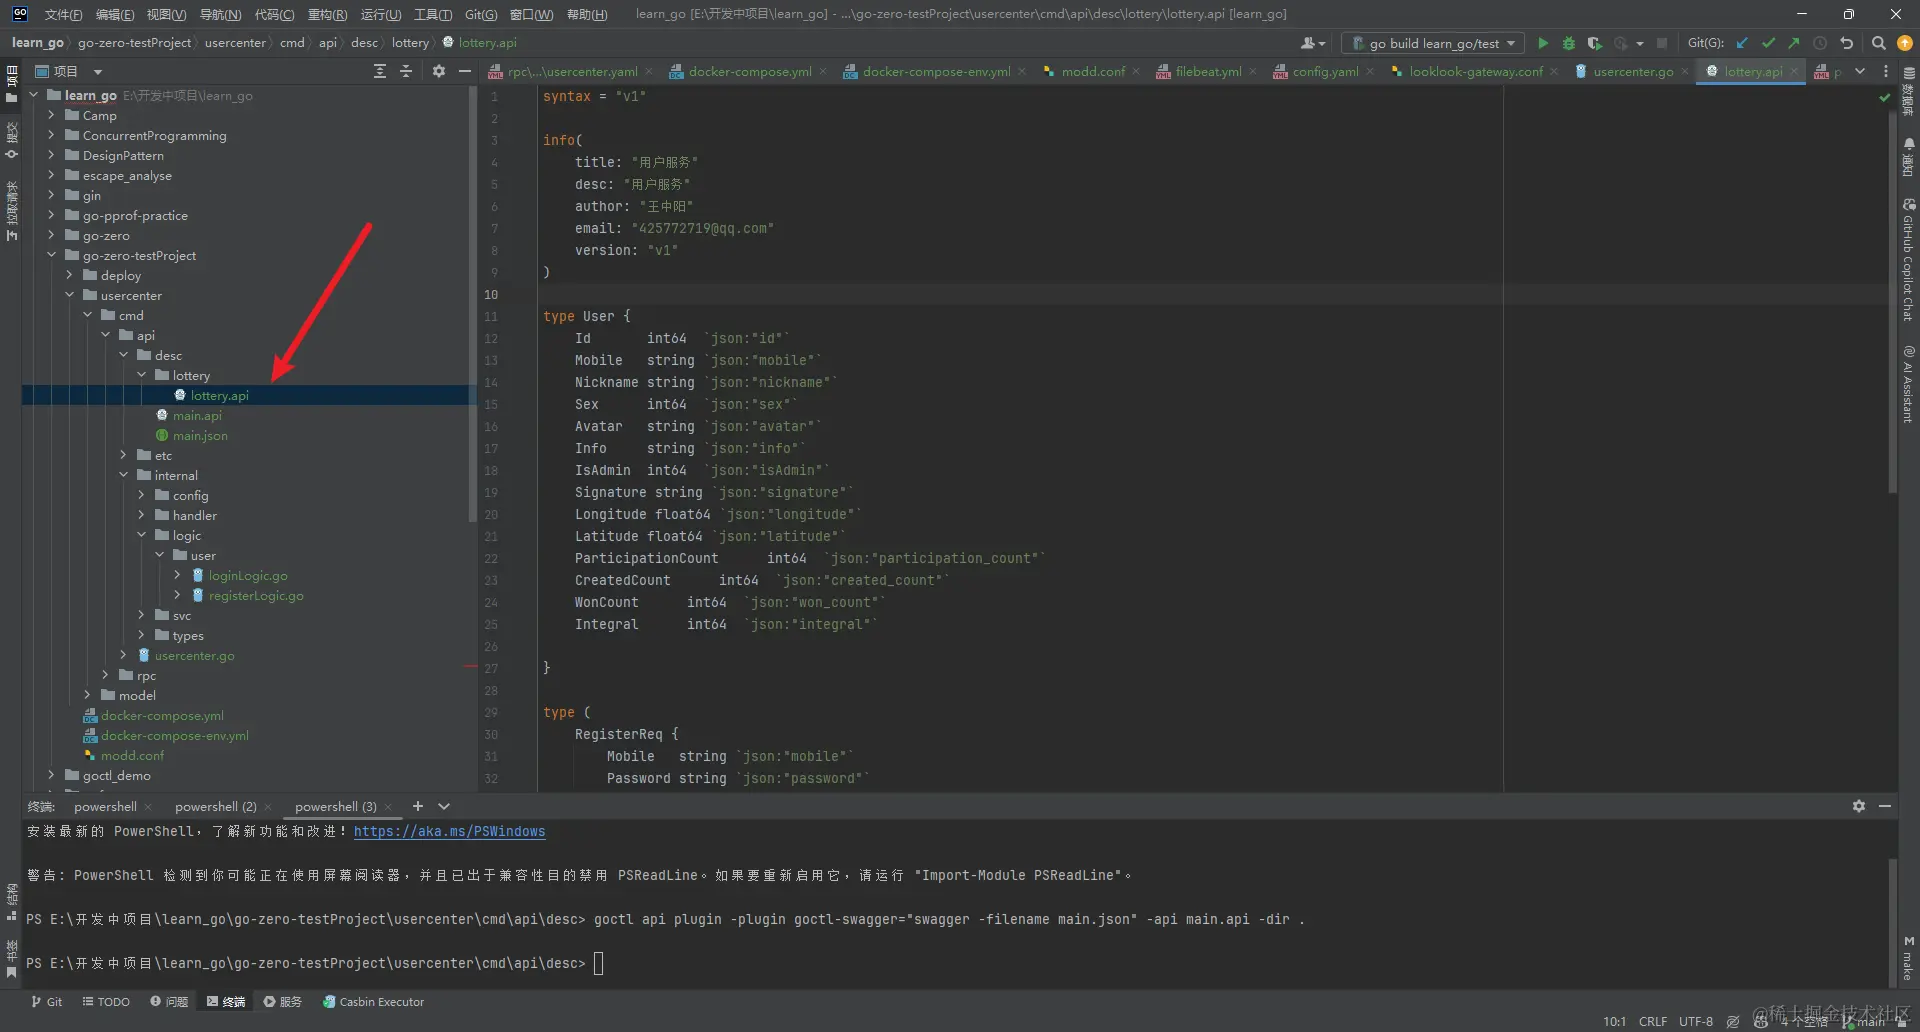Select registerLogic.go in project tree
This screenshot has width=1920, height=1032.
[256, 595]
